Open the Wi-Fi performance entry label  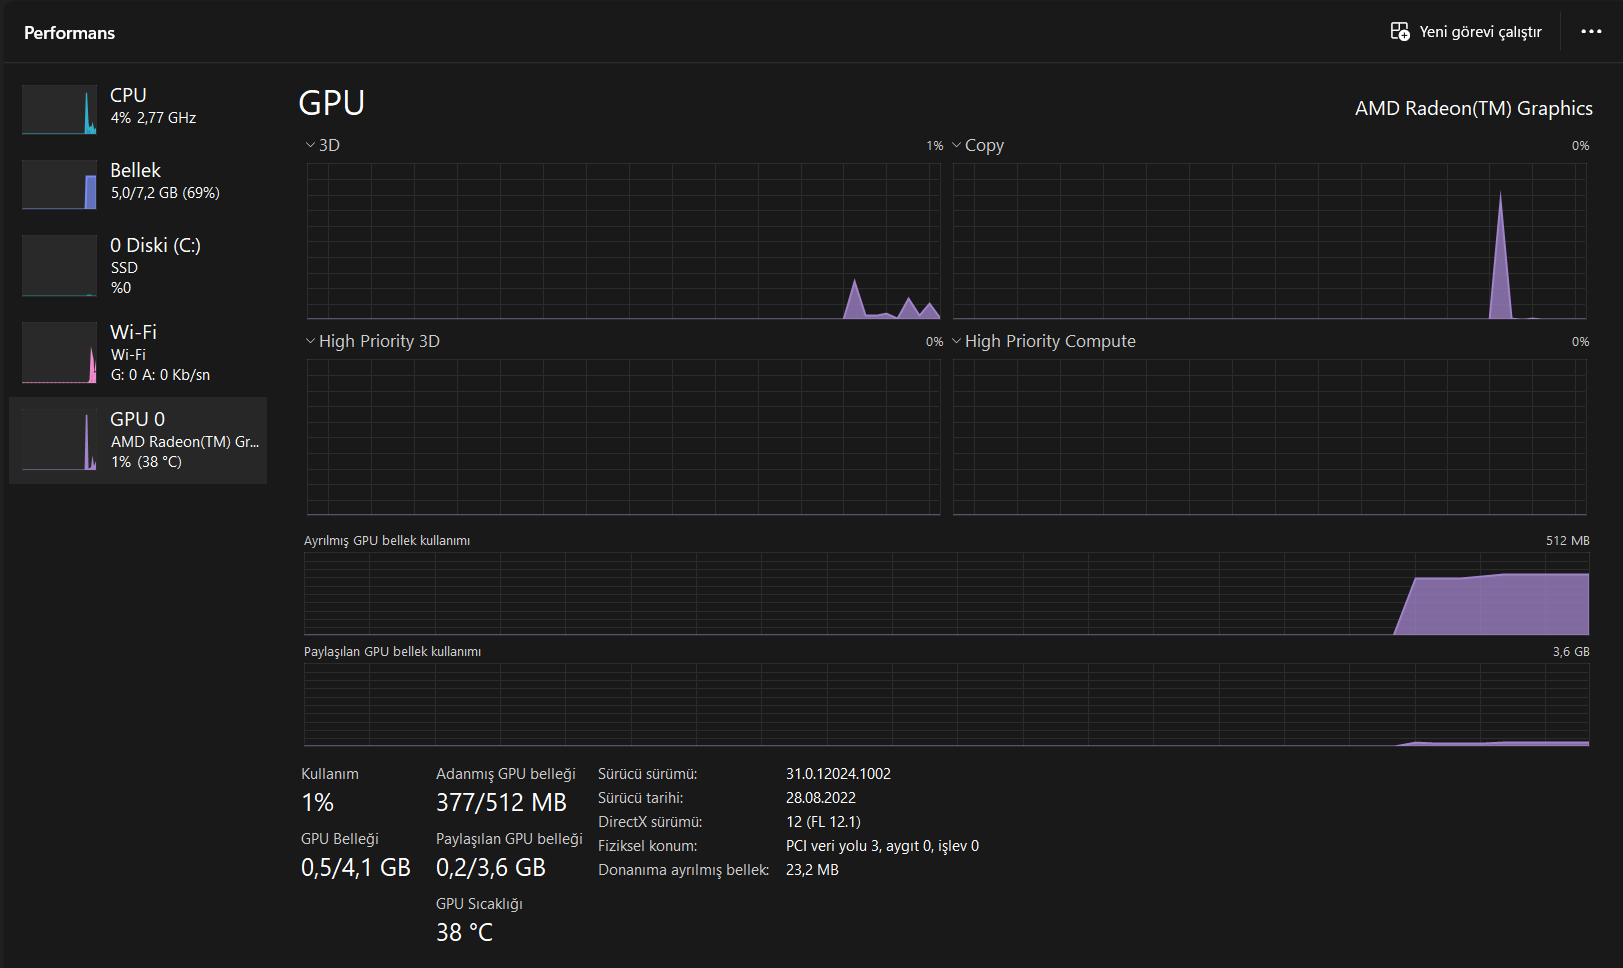pos(133,332)
